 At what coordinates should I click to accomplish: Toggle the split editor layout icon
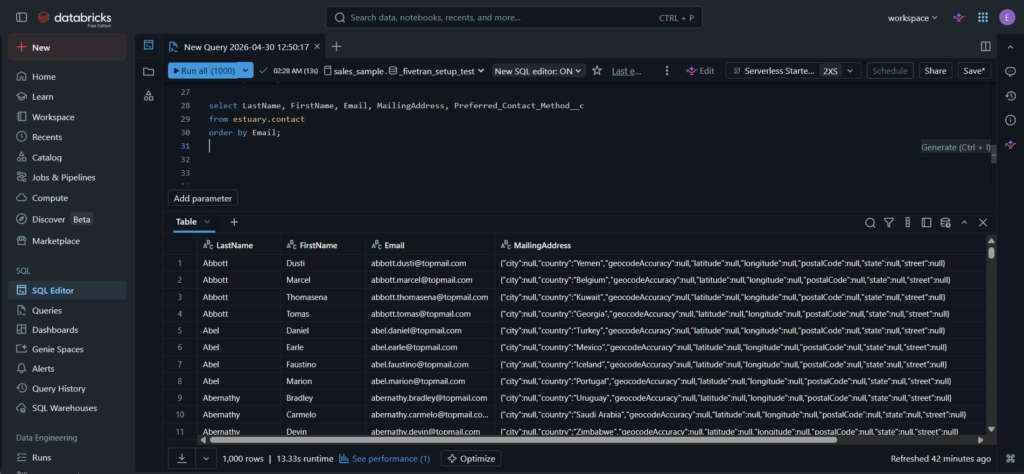(985, 46)
